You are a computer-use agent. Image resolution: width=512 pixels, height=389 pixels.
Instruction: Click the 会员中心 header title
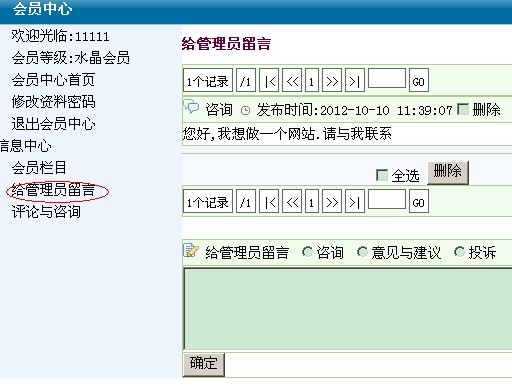[x=42, y=9]
